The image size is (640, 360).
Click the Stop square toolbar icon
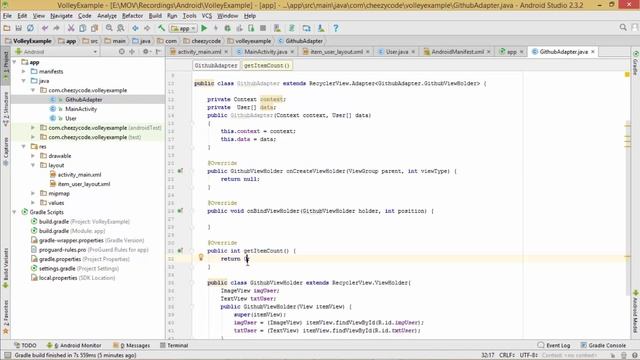pos(263,28)
